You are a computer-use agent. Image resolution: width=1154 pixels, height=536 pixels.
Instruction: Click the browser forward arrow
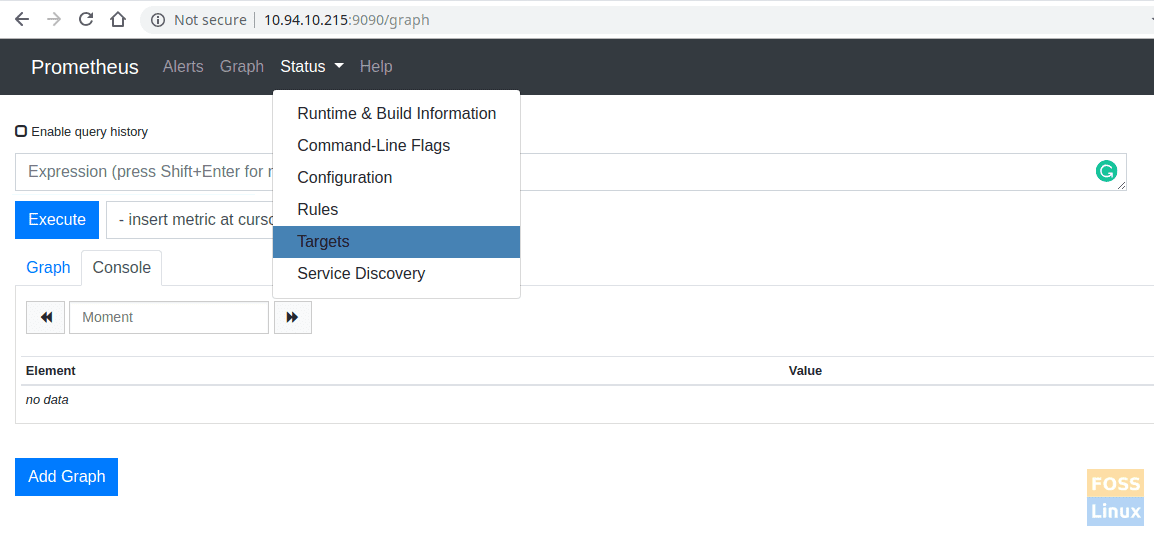54,19
